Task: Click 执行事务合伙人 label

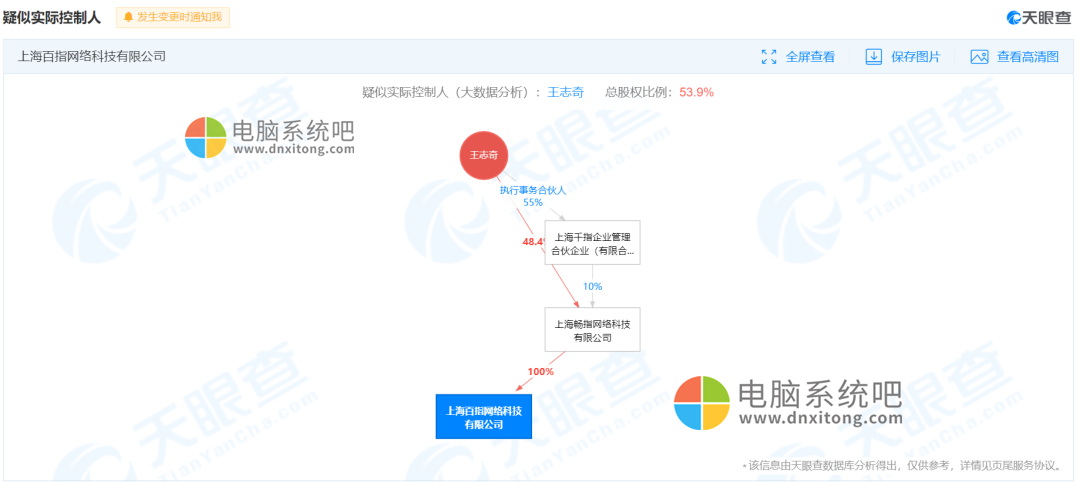Action: (x=533, y=190)
